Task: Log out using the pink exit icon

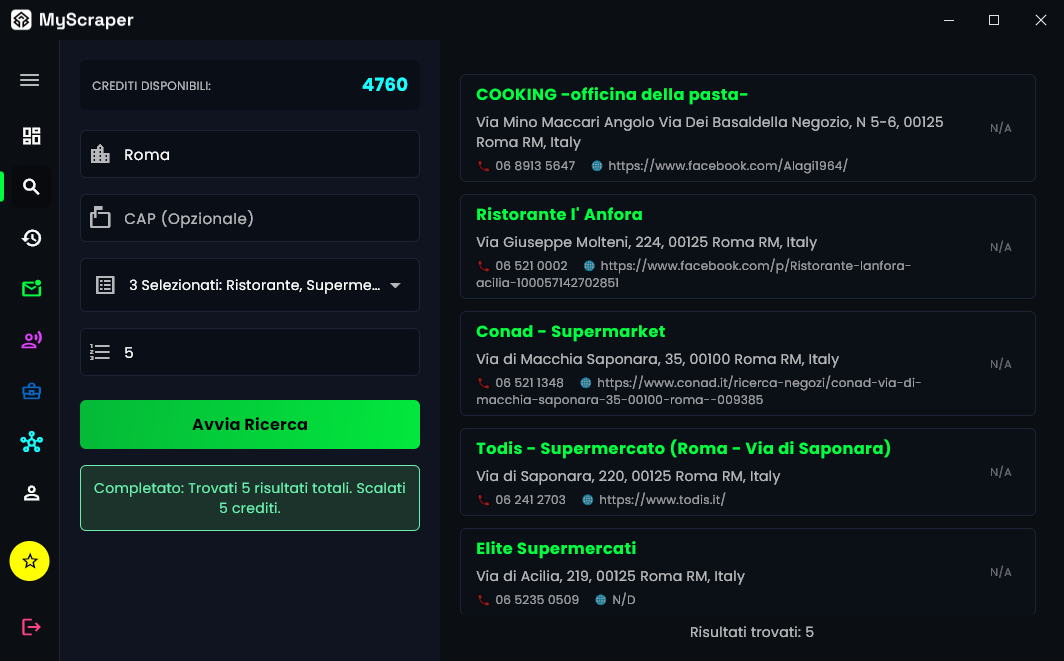Action: click(x=29, y=626)
